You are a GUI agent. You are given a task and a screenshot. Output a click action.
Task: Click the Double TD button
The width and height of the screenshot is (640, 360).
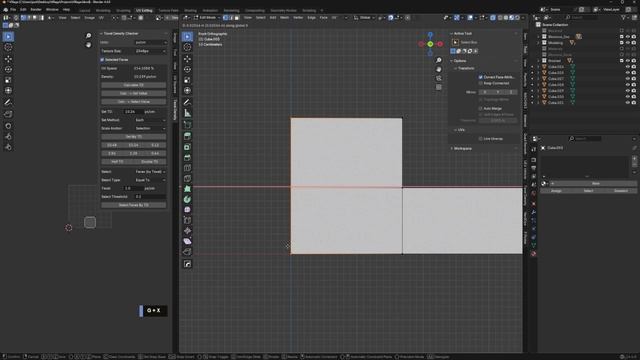pyautogui.click(x=150, y=162)
